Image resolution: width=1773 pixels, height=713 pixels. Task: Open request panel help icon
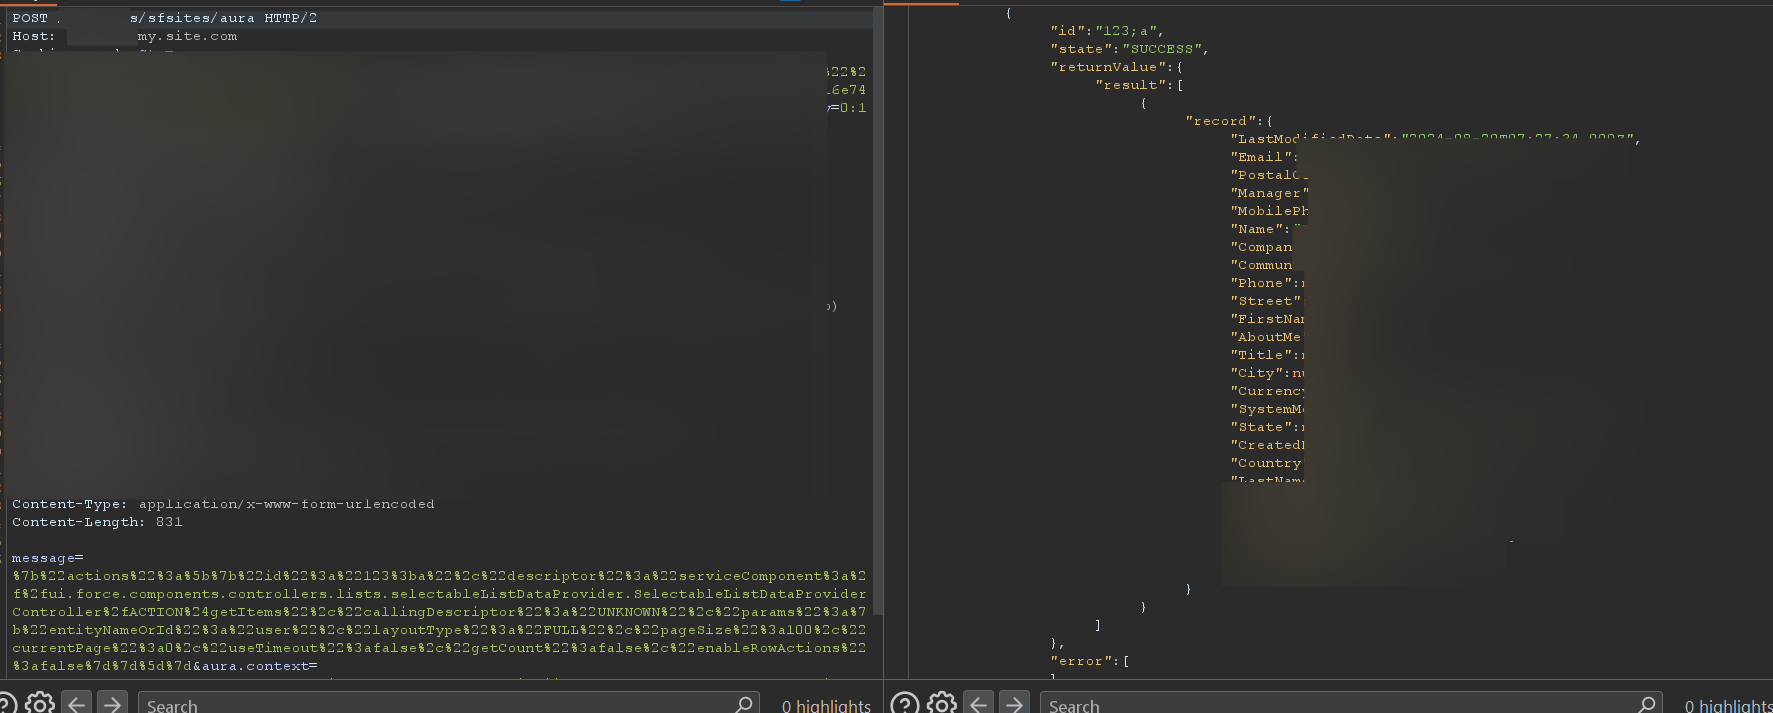click(x=5, y=704)
